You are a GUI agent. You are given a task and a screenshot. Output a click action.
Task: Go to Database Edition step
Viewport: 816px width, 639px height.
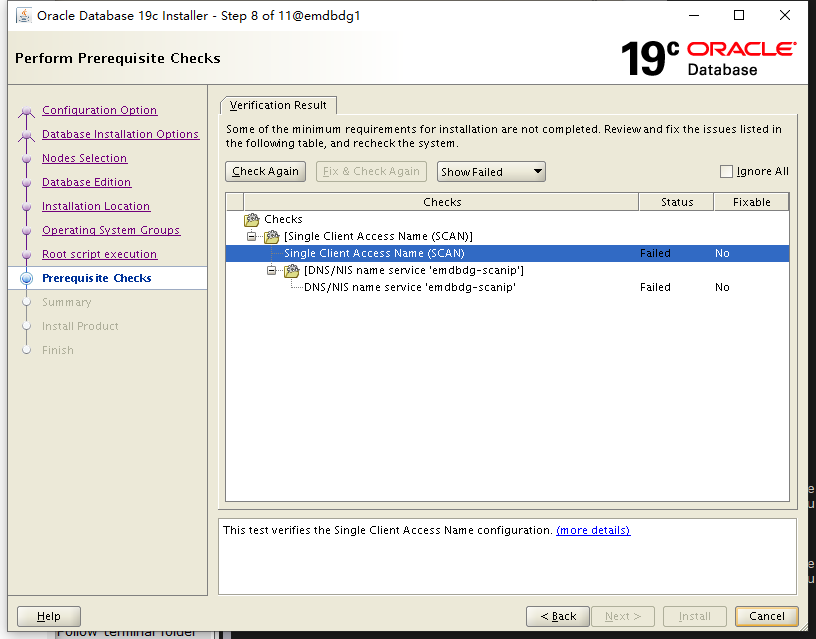pyautogui.click(x=86, y=182)
